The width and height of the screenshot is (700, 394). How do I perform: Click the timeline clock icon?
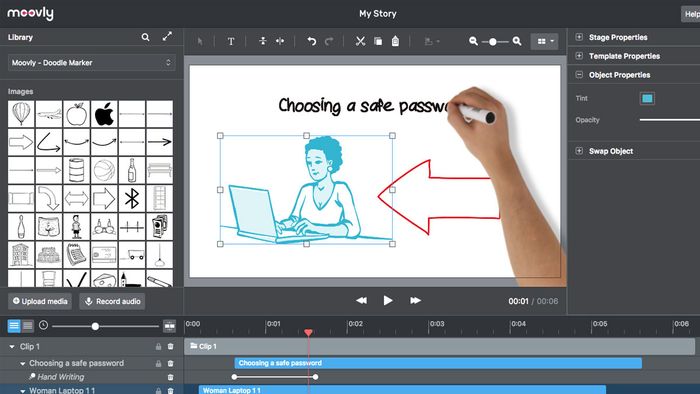tap(43, 325)
